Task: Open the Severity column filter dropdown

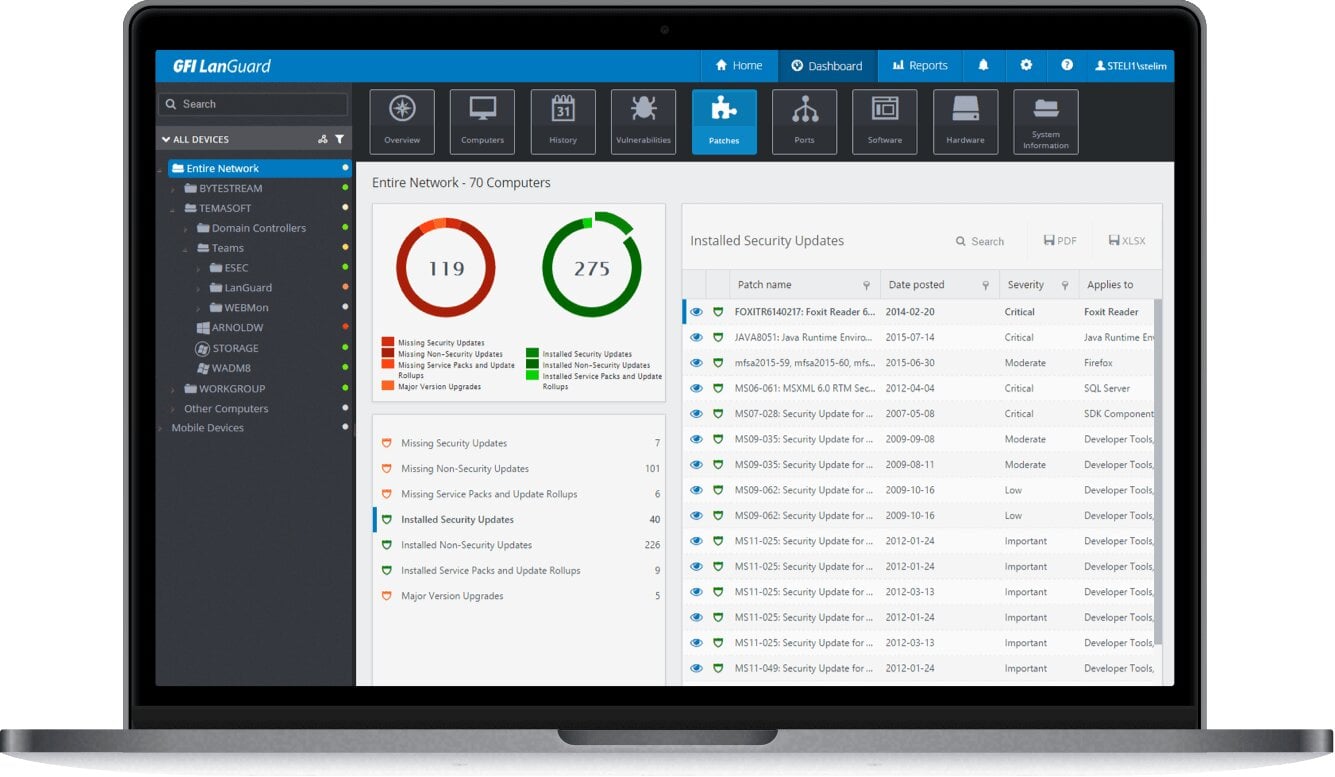Action: [1064, 285]
